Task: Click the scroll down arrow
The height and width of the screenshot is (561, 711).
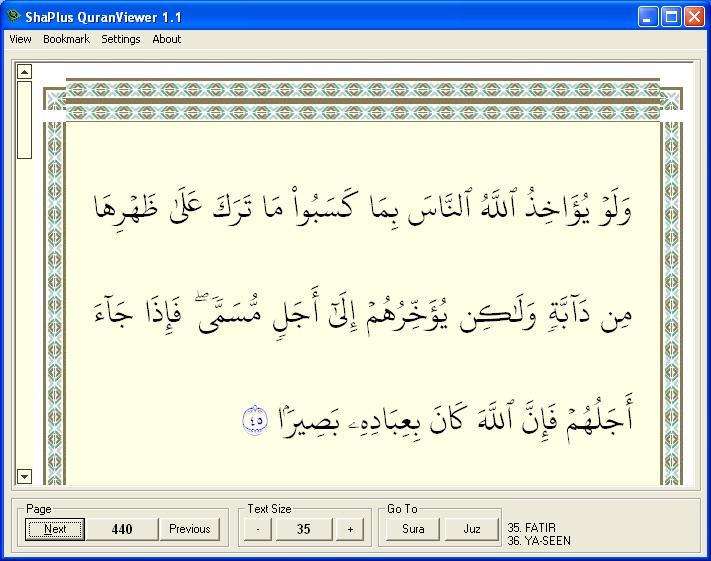Action: [x=24, y=476]
